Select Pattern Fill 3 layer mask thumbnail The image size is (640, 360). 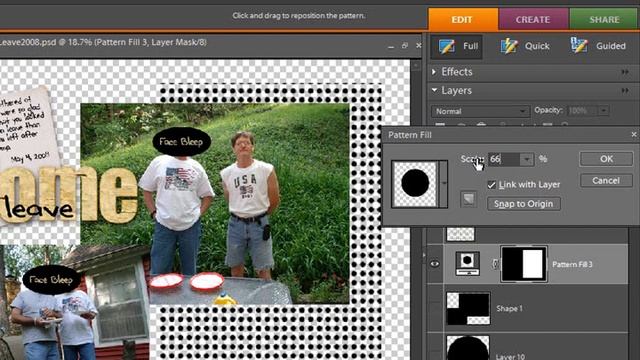(x=524, y=264)
